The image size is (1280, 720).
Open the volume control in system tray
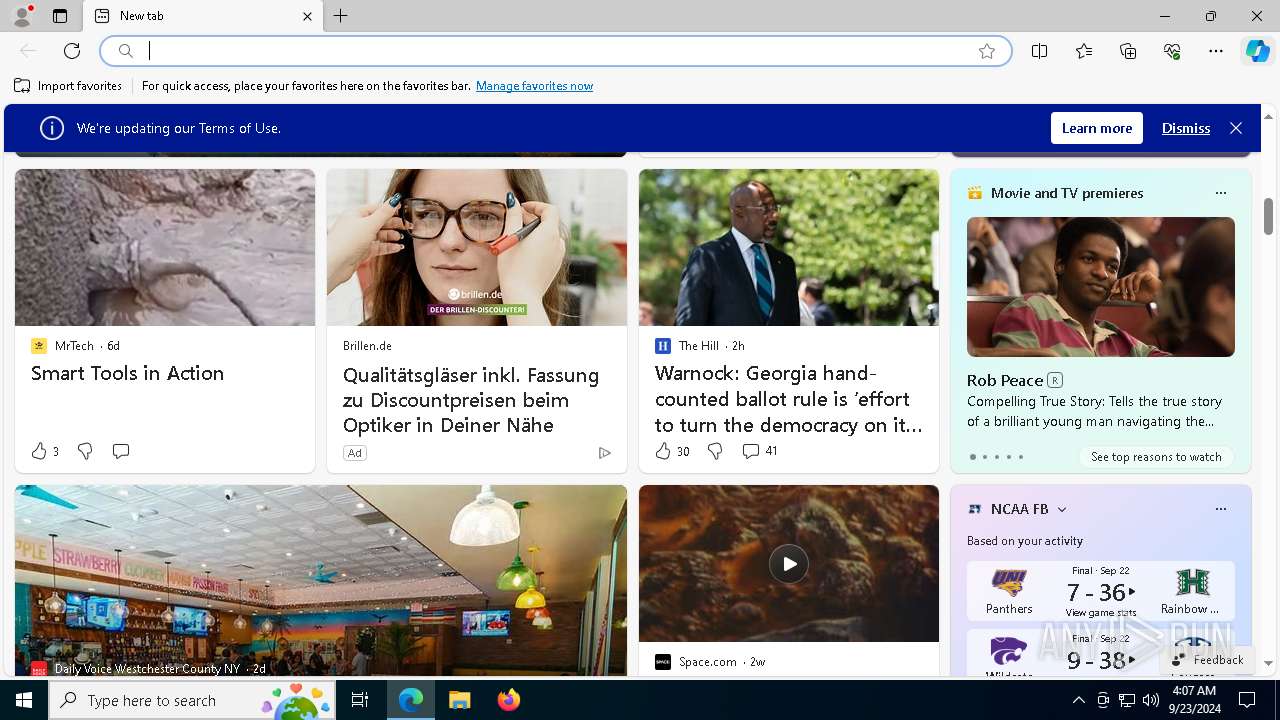click(x=1151, y=700)
